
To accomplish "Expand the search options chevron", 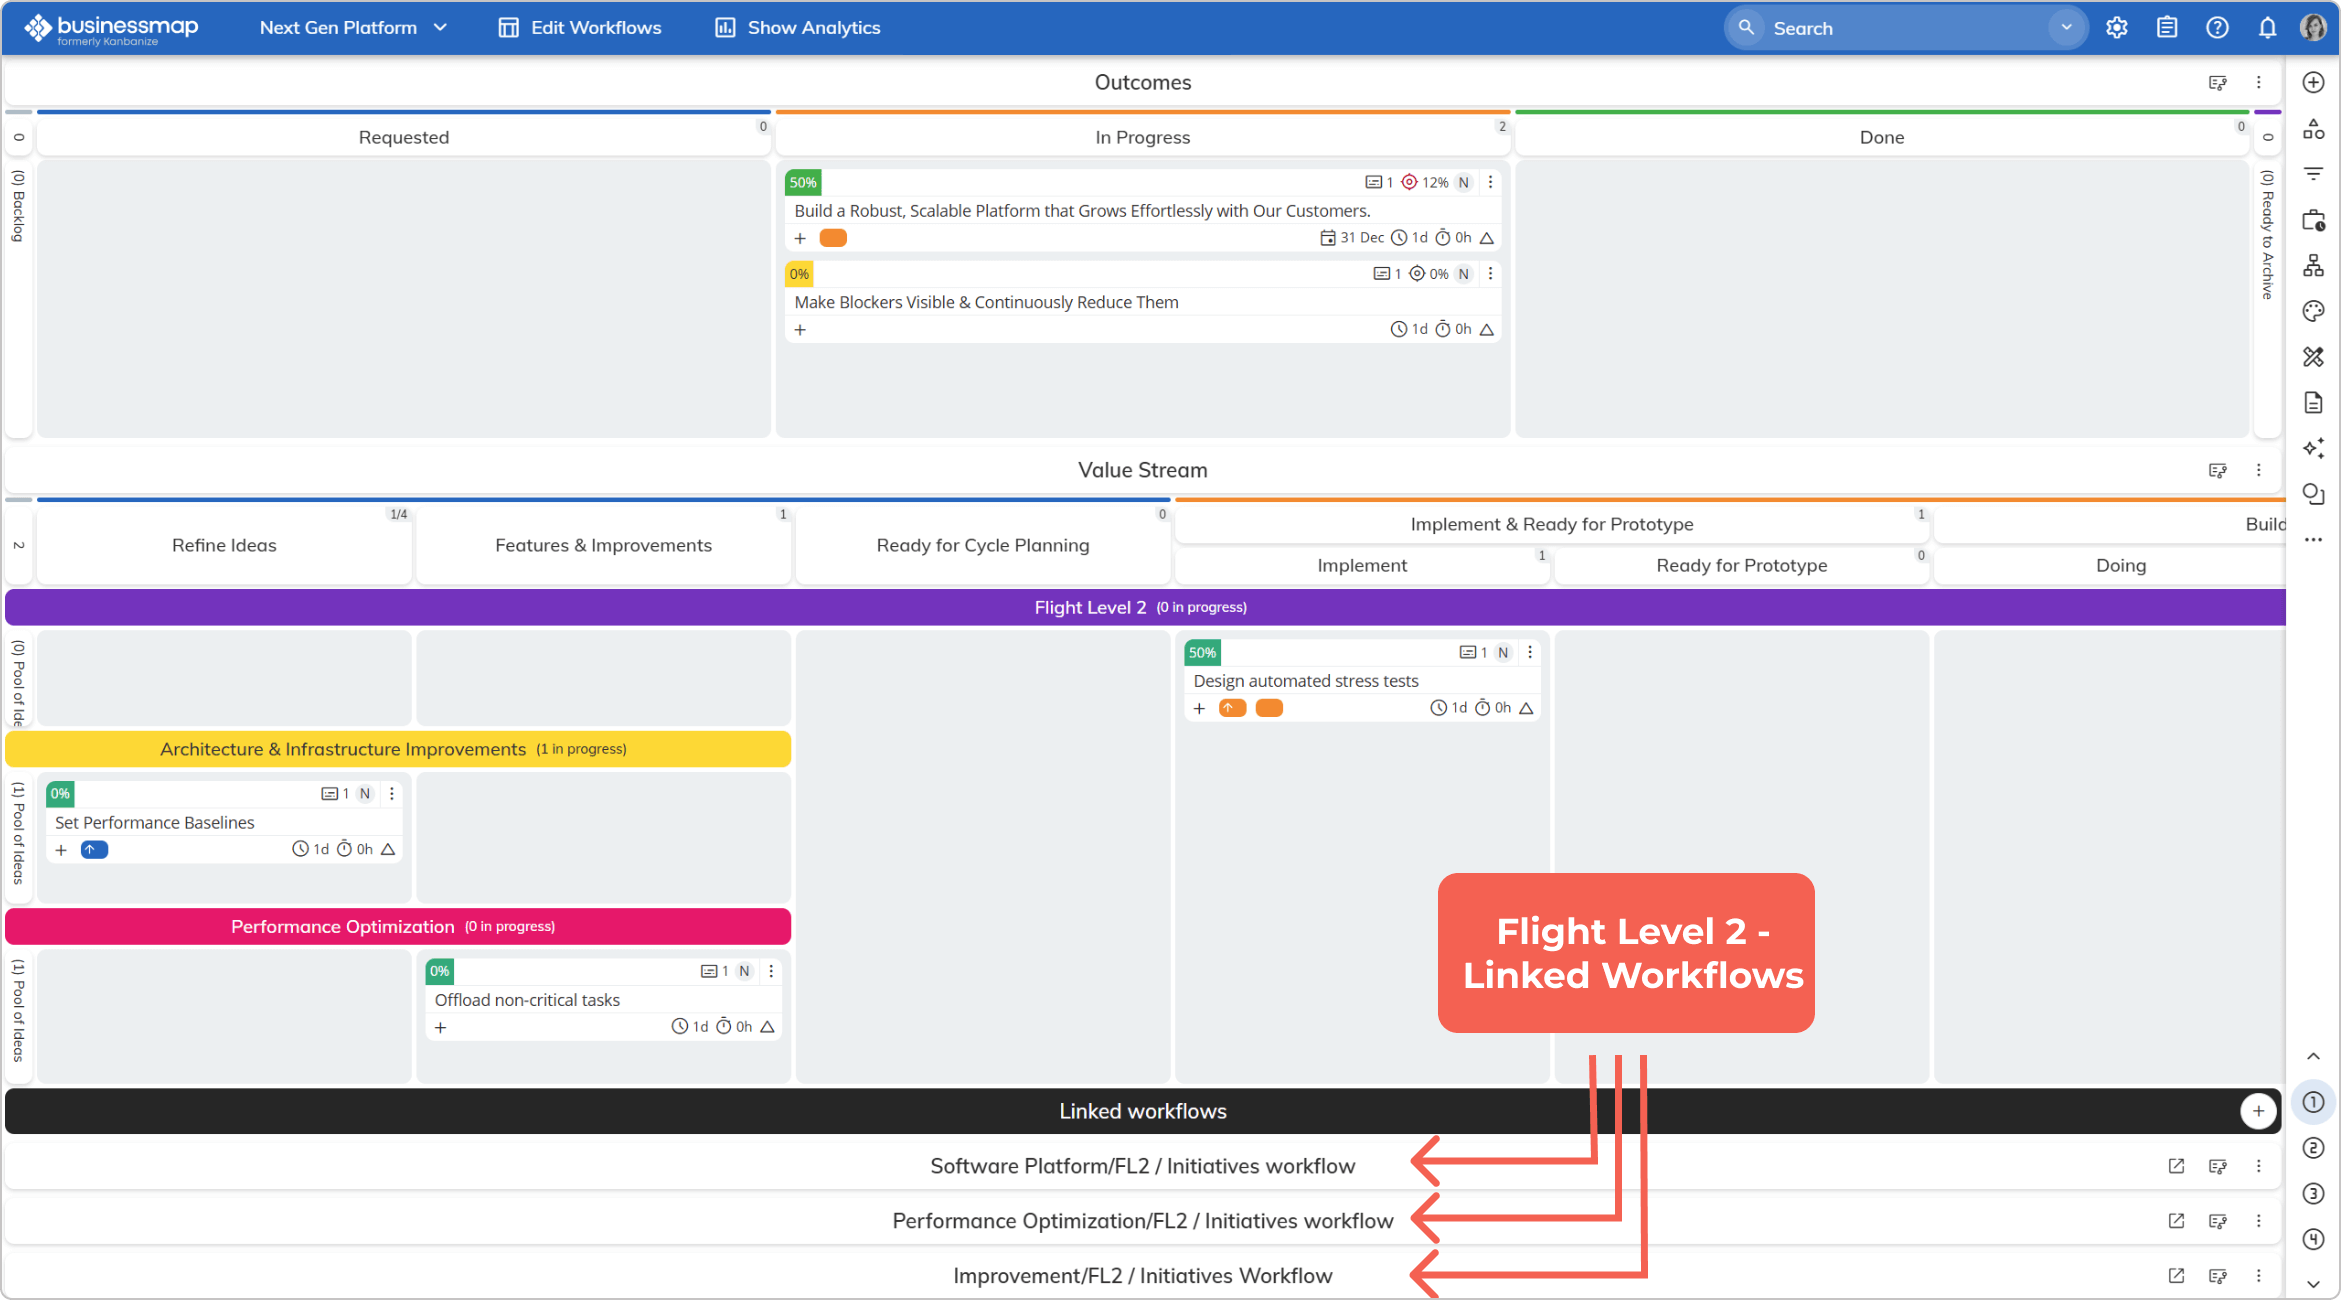I will (x=2066, y=28).
